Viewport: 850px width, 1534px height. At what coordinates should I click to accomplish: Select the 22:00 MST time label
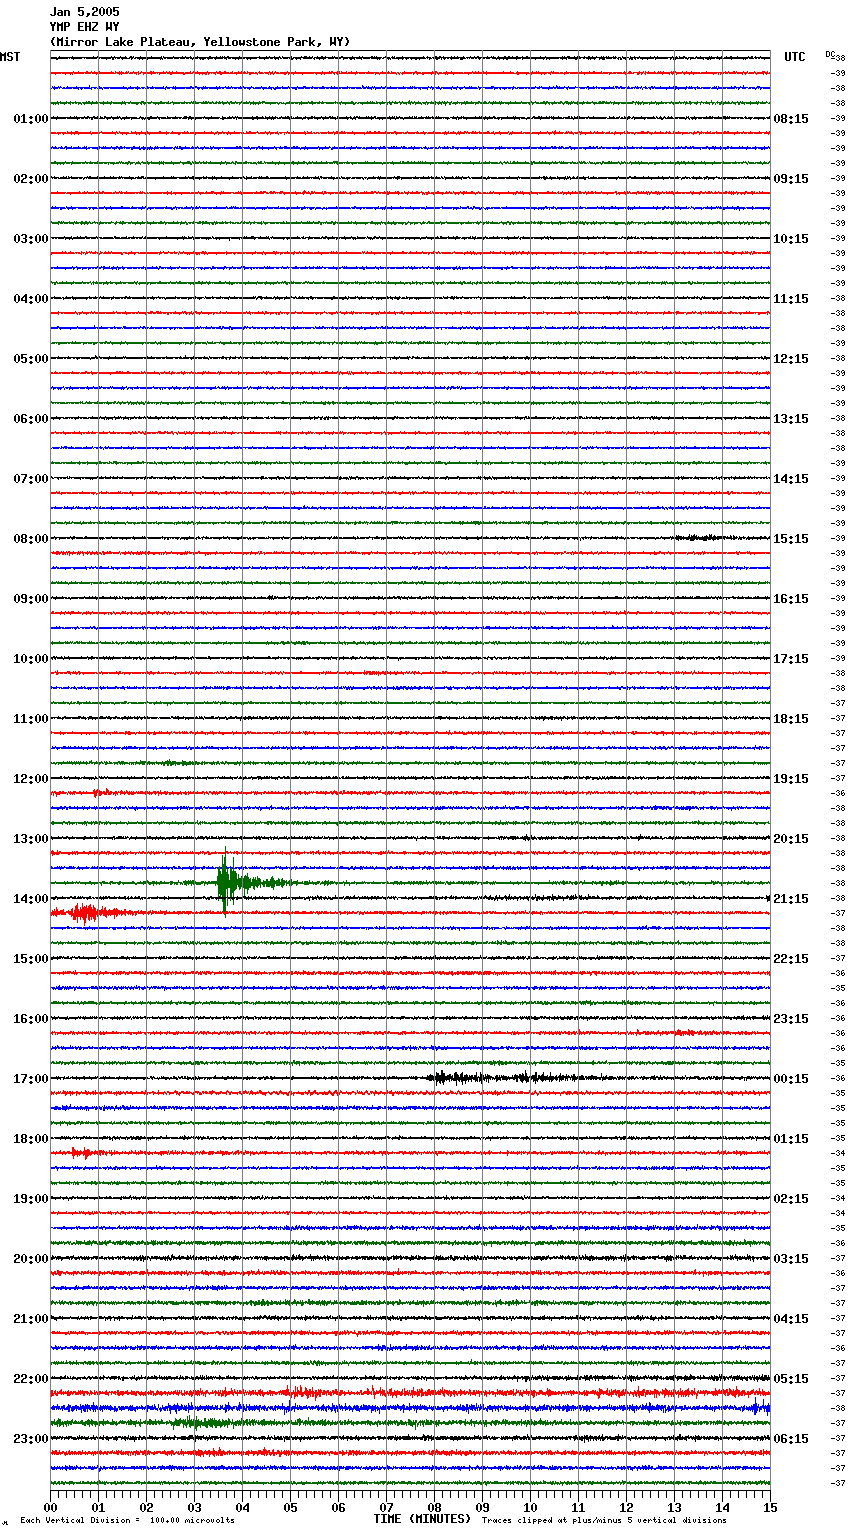point(31,1379)
